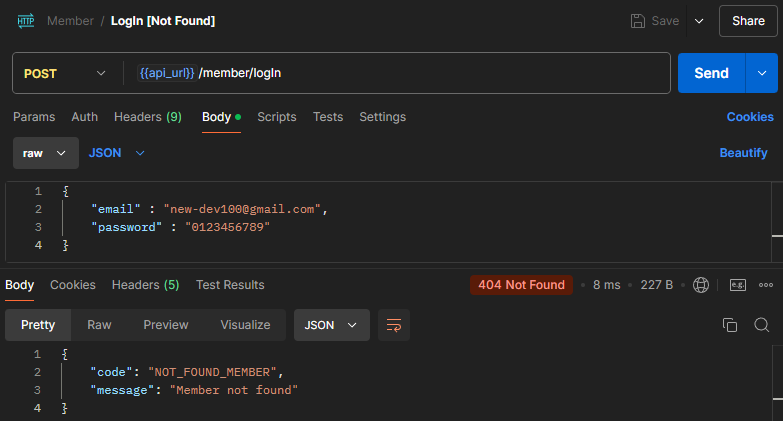
Task: Select the Pretty response view
Action: point(38,325)
